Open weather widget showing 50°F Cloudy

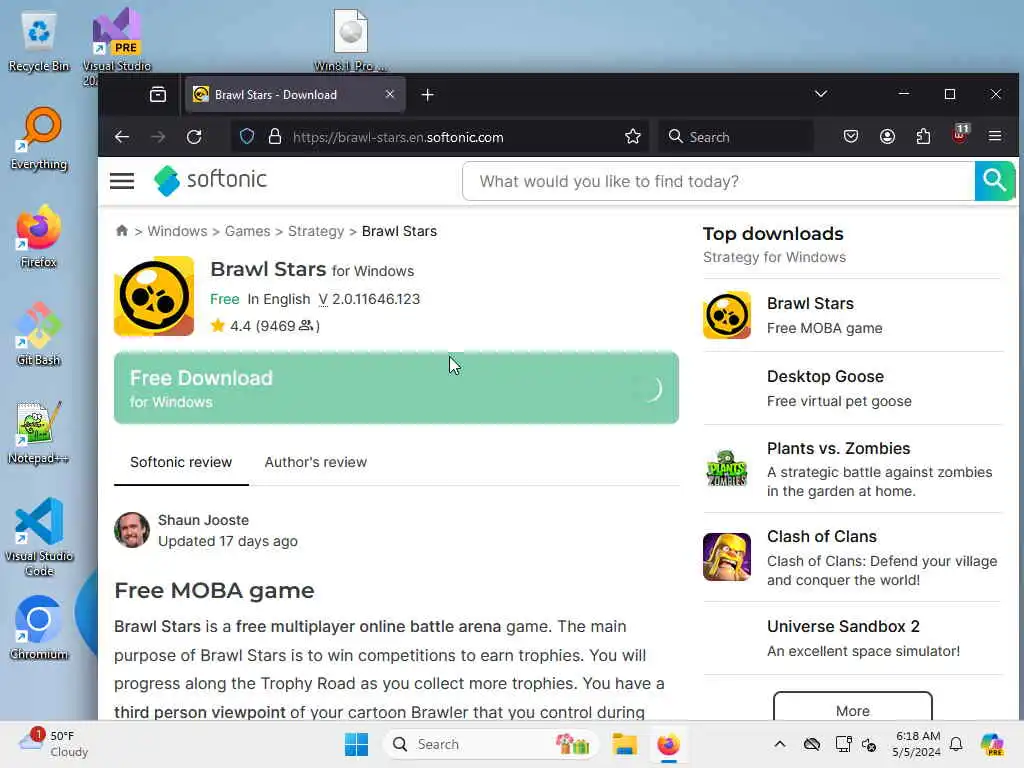tap(54, 744)
